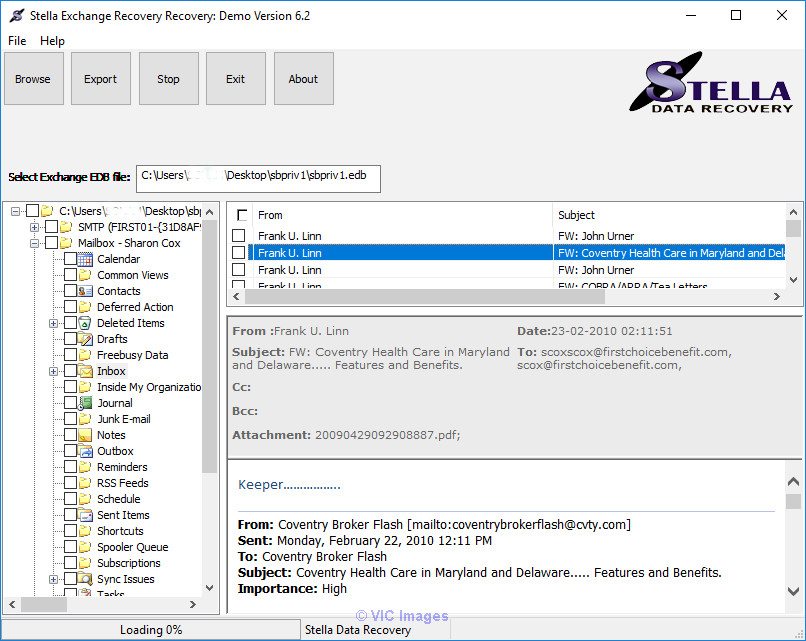Click the folder tree down scroll arrow

pos(210,588)
